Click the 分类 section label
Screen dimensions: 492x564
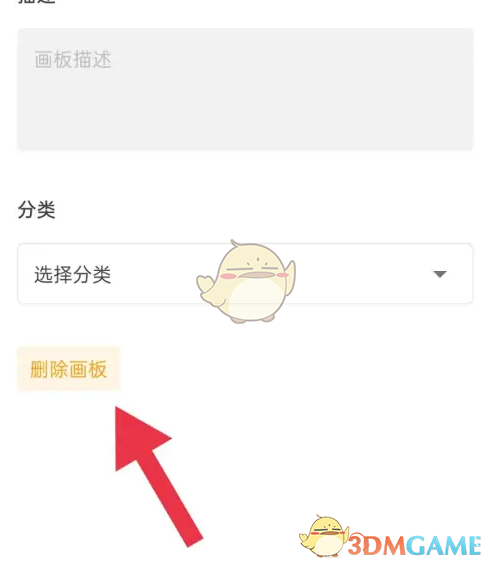(x=36, y=209)
